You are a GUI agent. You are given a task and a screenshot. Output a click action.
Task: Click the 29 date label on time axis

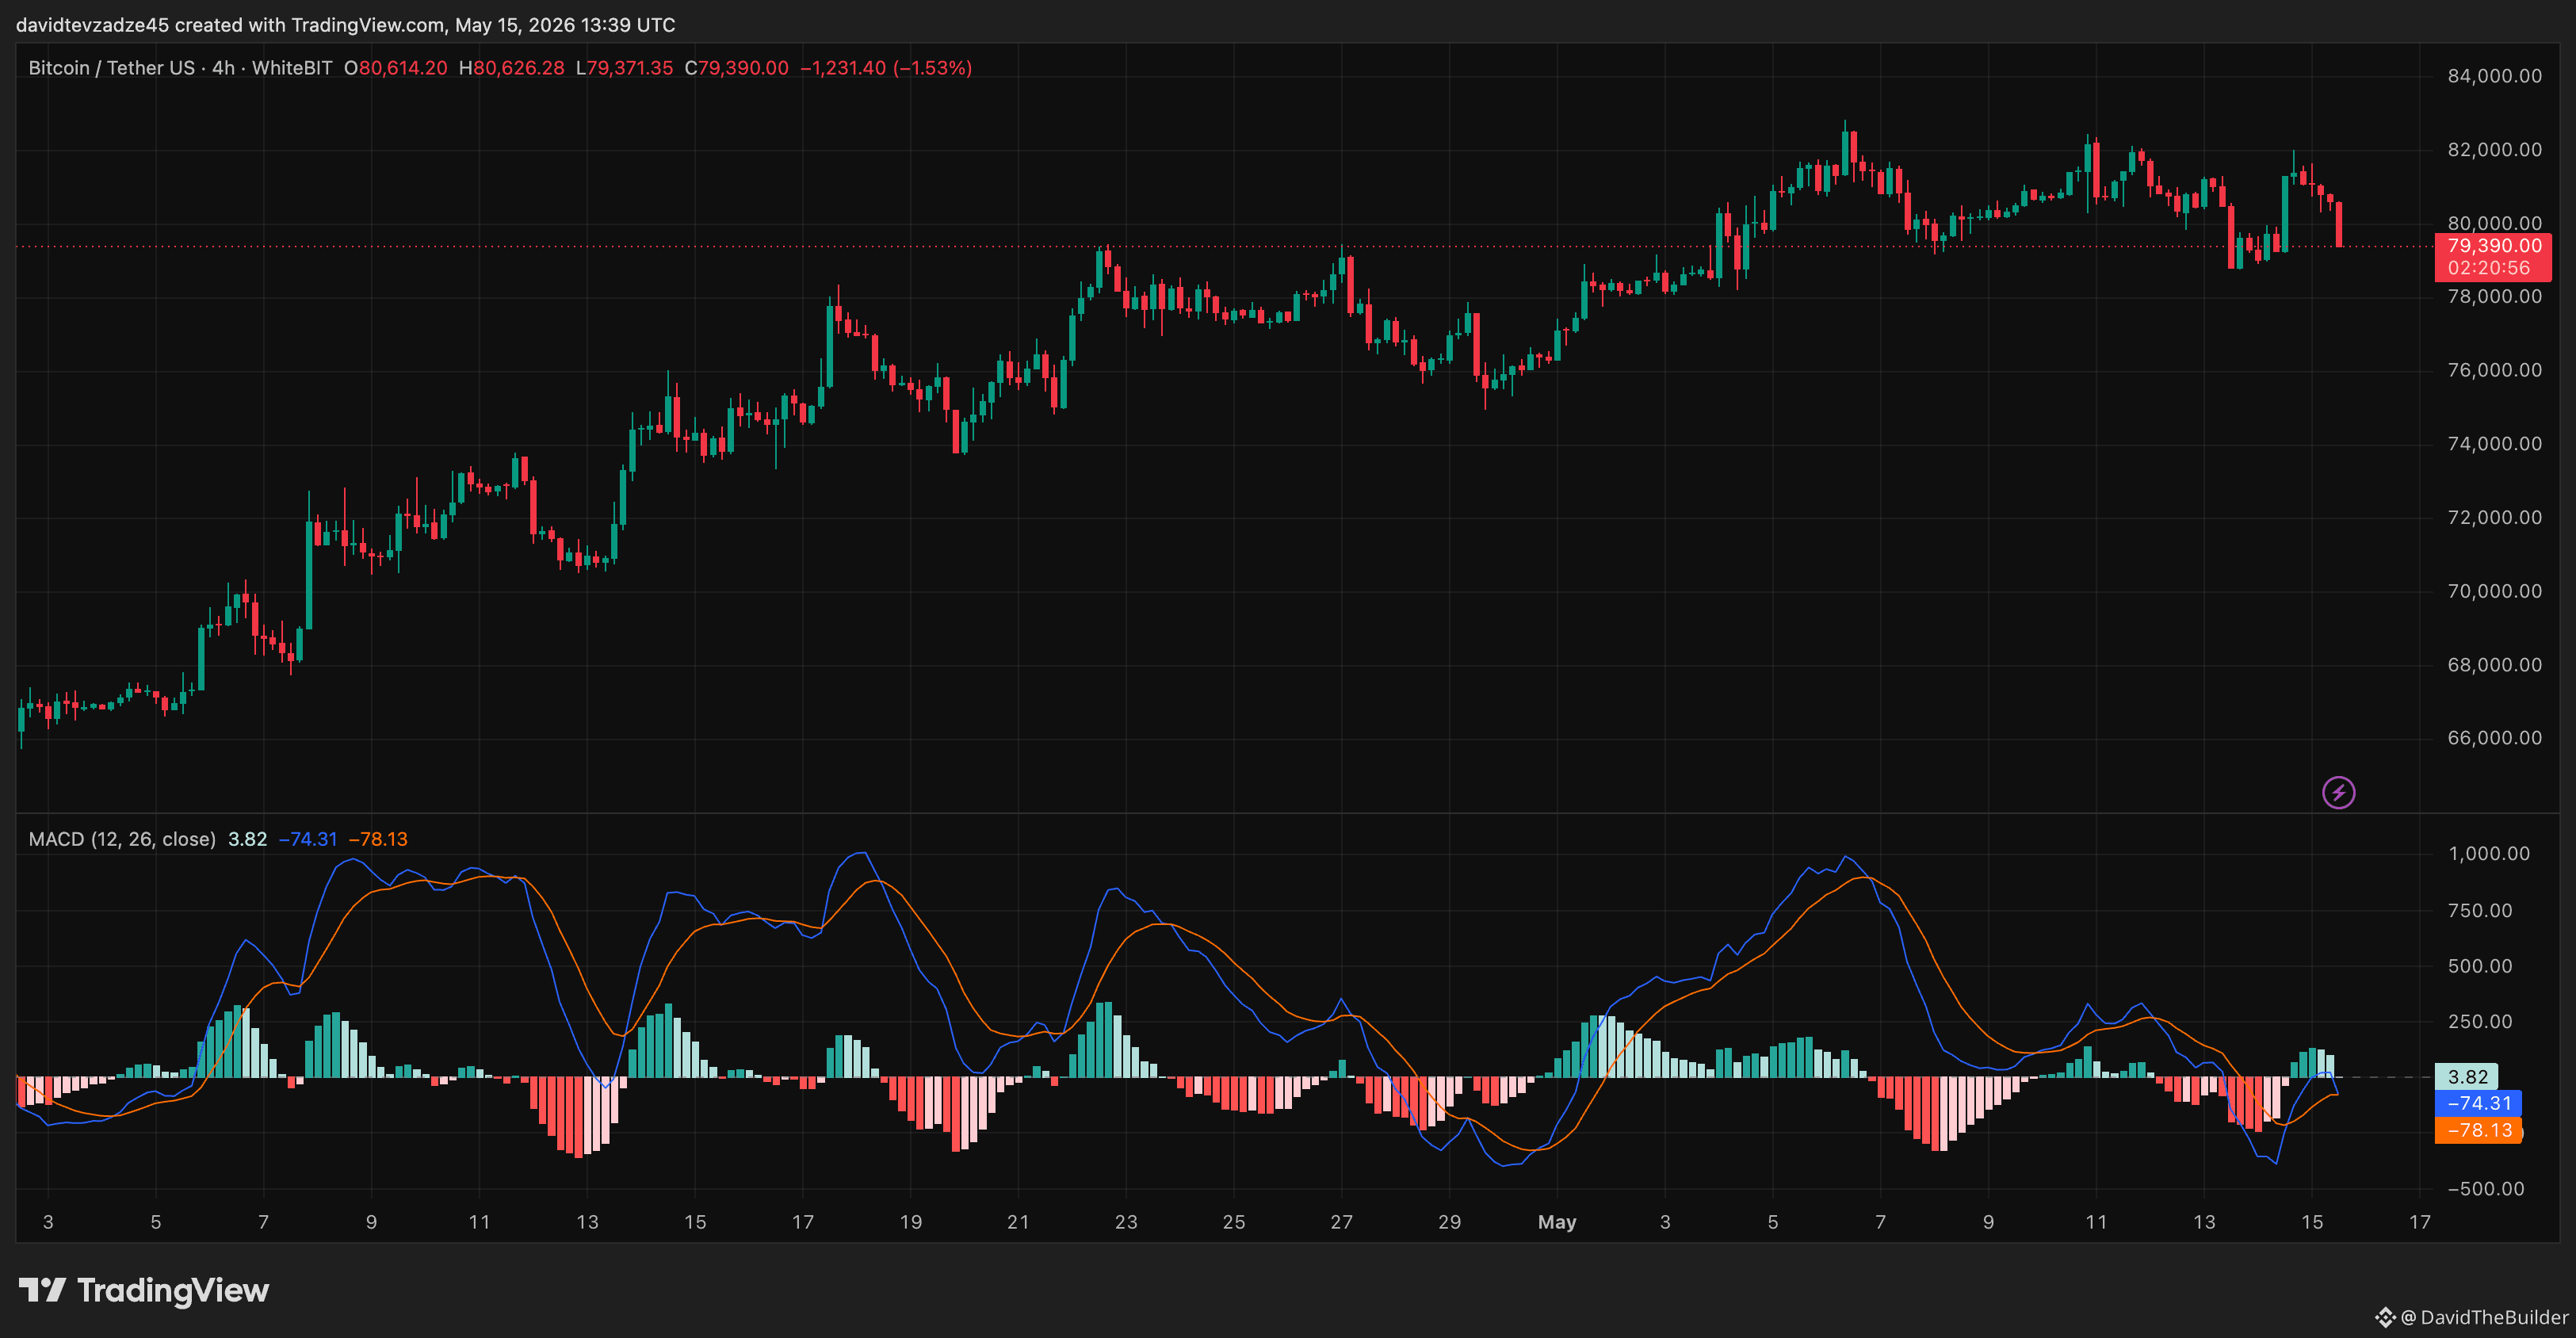click(1449, 1222)
